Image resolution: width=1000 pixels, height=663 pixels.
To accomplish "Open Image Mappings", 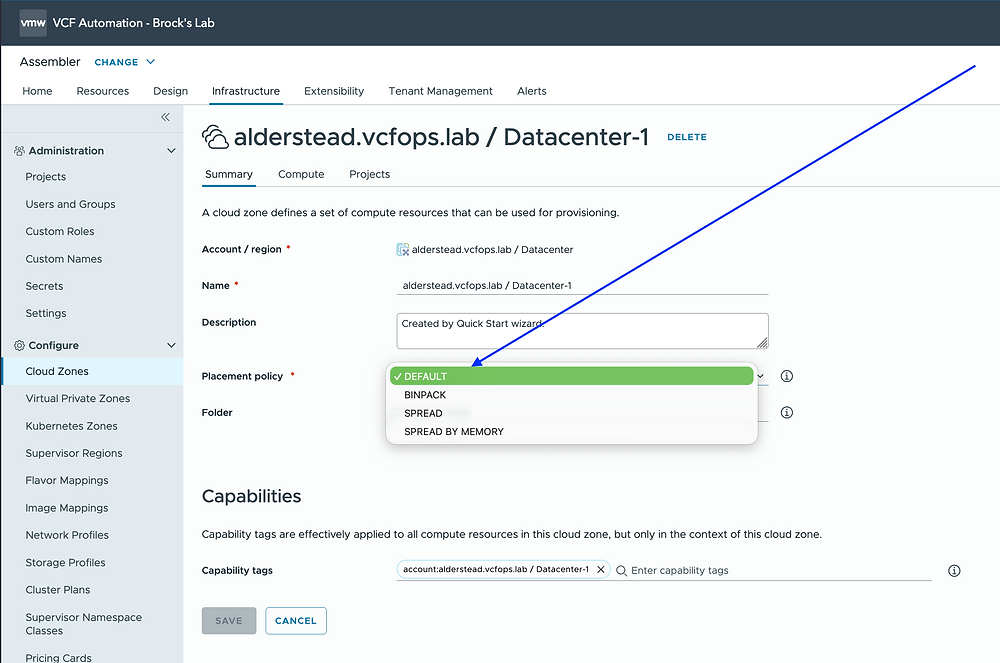I will tap(66, 508).
